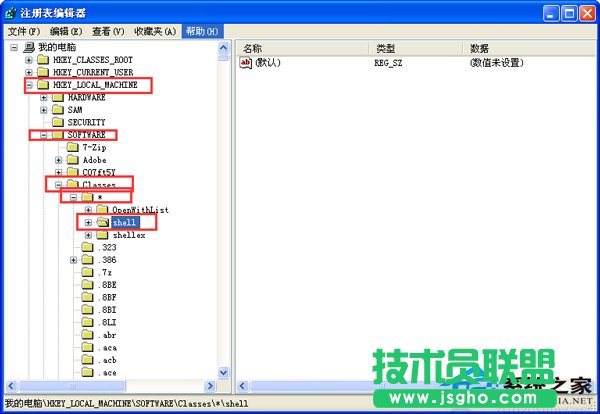Click the tree pane scroll-right arrow

210,386
